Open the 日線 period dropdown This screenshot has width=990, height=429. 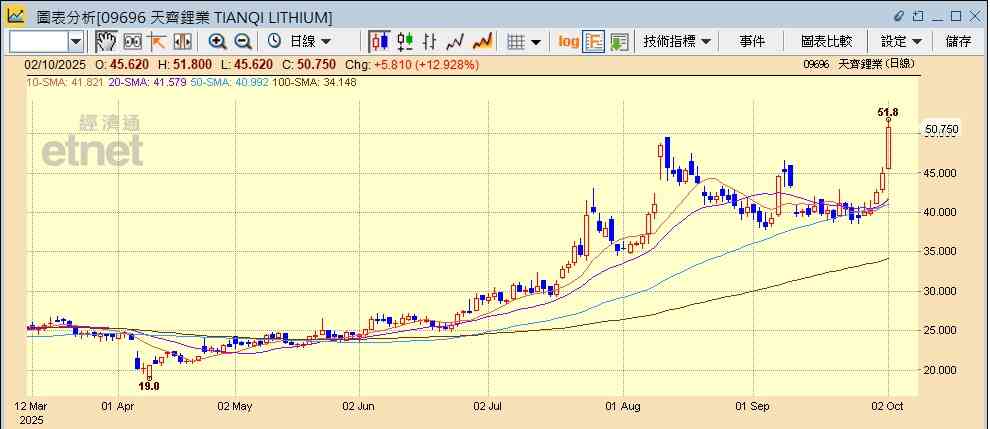click(x=305, y=41)
